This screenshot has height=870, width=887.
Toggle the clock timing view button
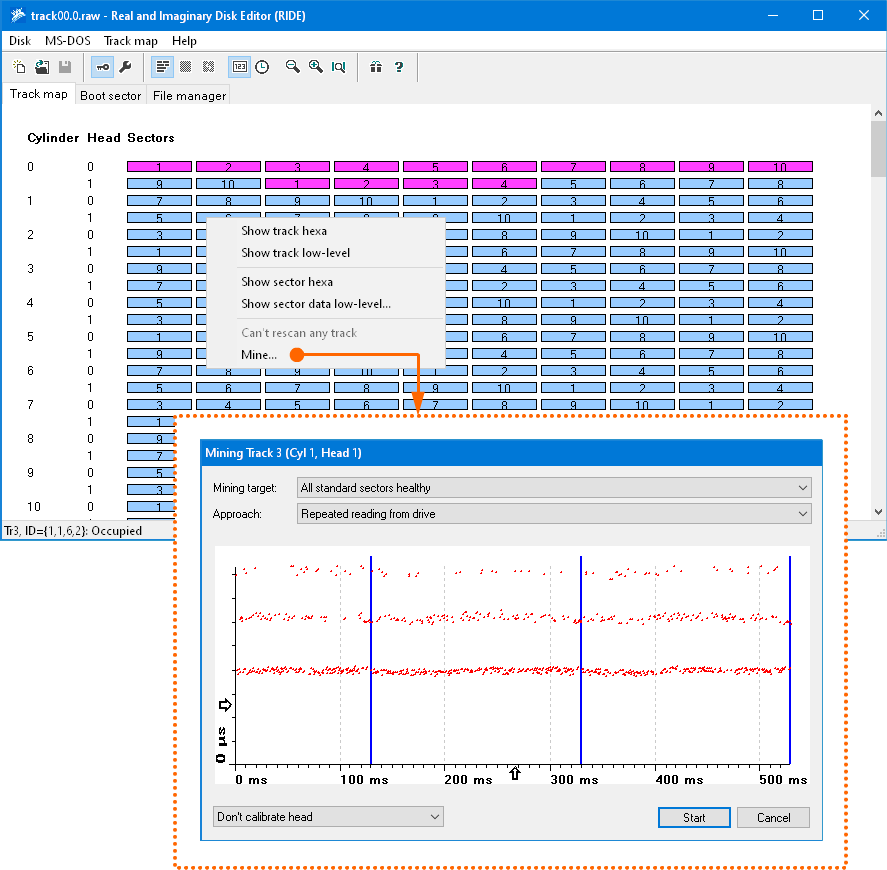click(x=262, y=67)
